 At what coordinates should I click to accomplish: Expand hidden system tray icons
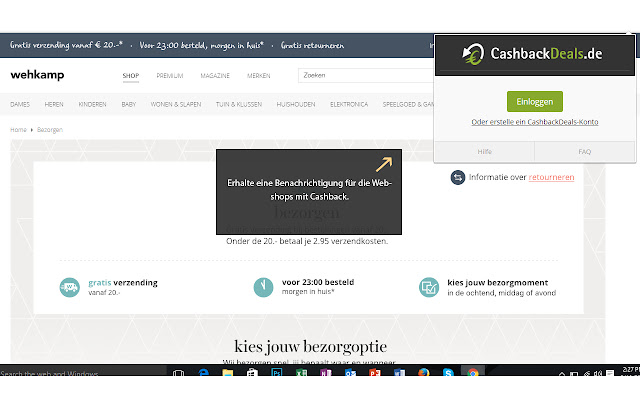[562, 373]
